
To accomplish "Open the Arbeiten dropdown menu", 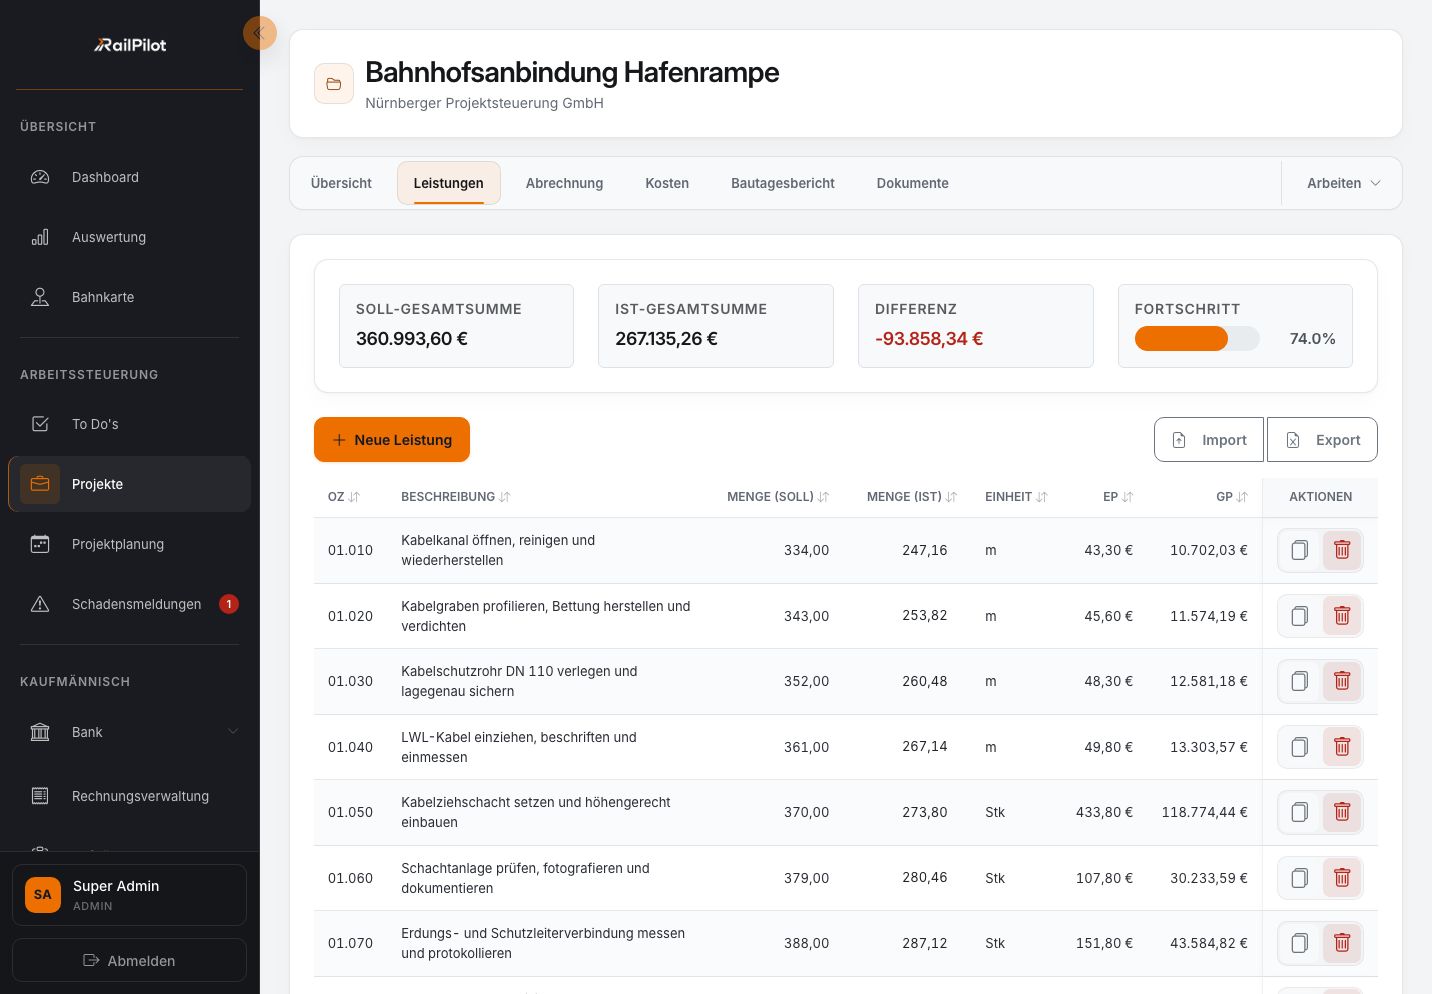I will pos(1343,183).
